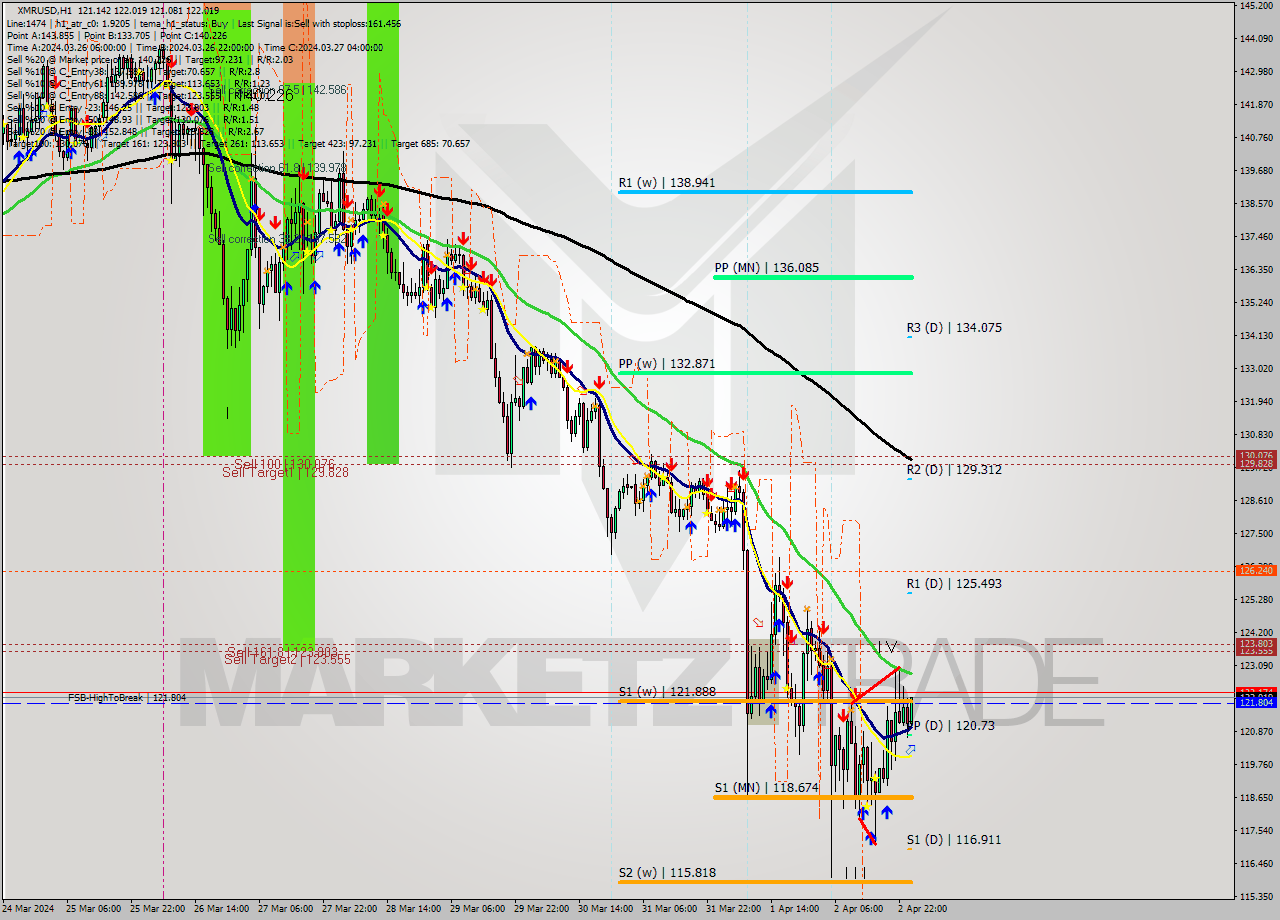Click the 2 Apr 22:00 time label
The width and height of the screenshot is (1280, 920).
922,909
